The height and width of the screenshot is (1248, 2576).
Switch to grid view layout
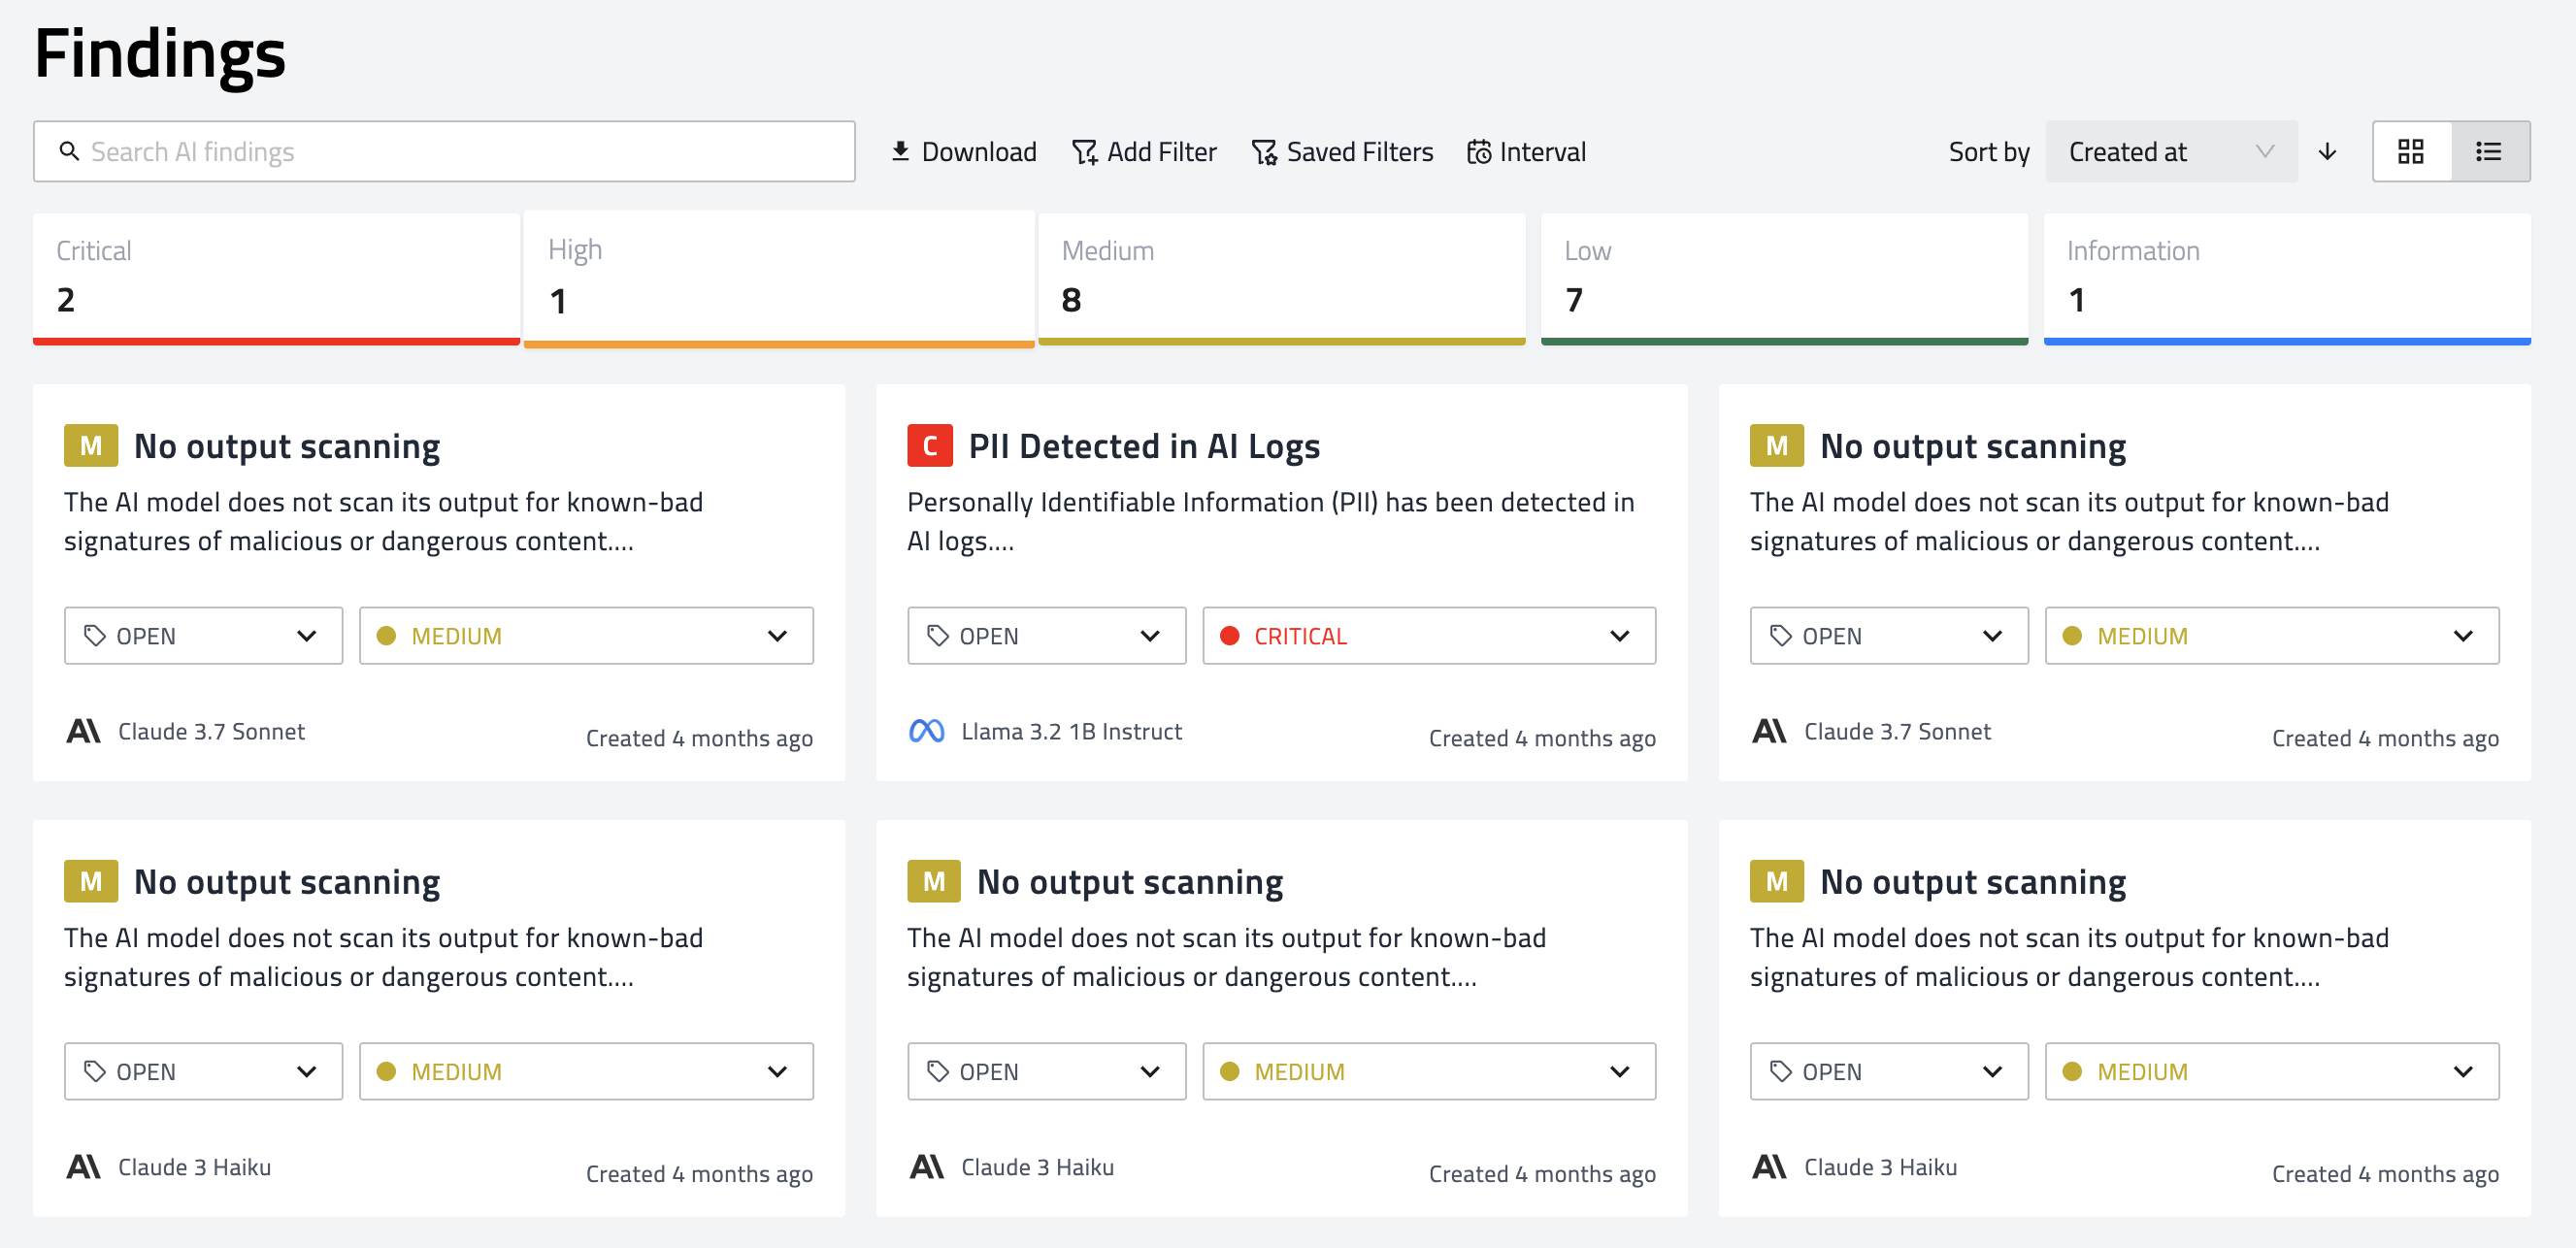2411,151
